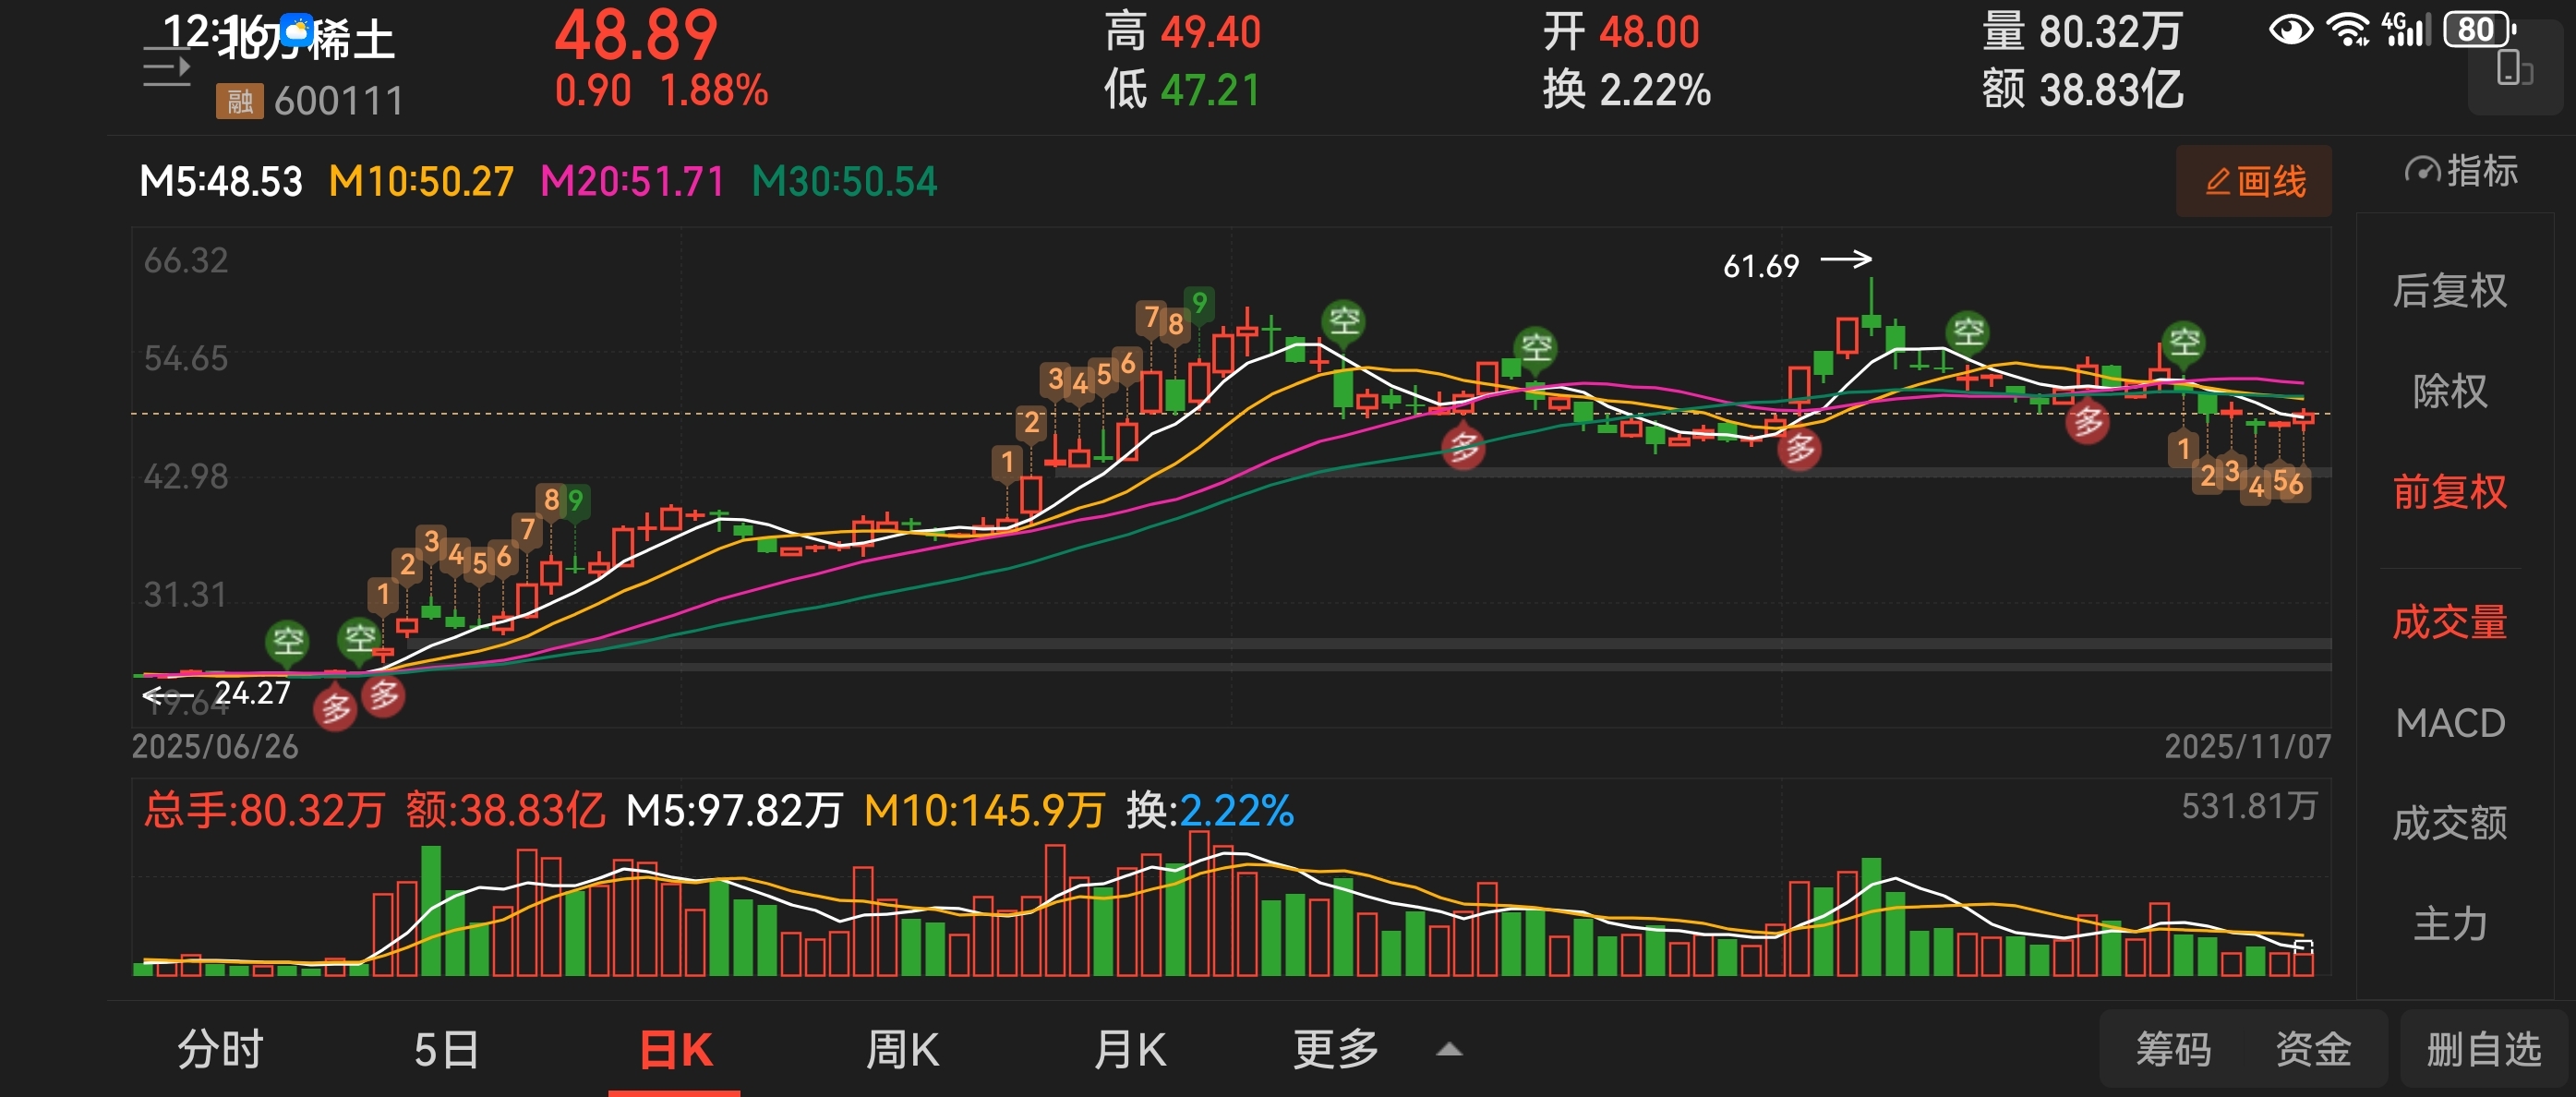Switch to the 周K tab

(x=902, y=1049)
